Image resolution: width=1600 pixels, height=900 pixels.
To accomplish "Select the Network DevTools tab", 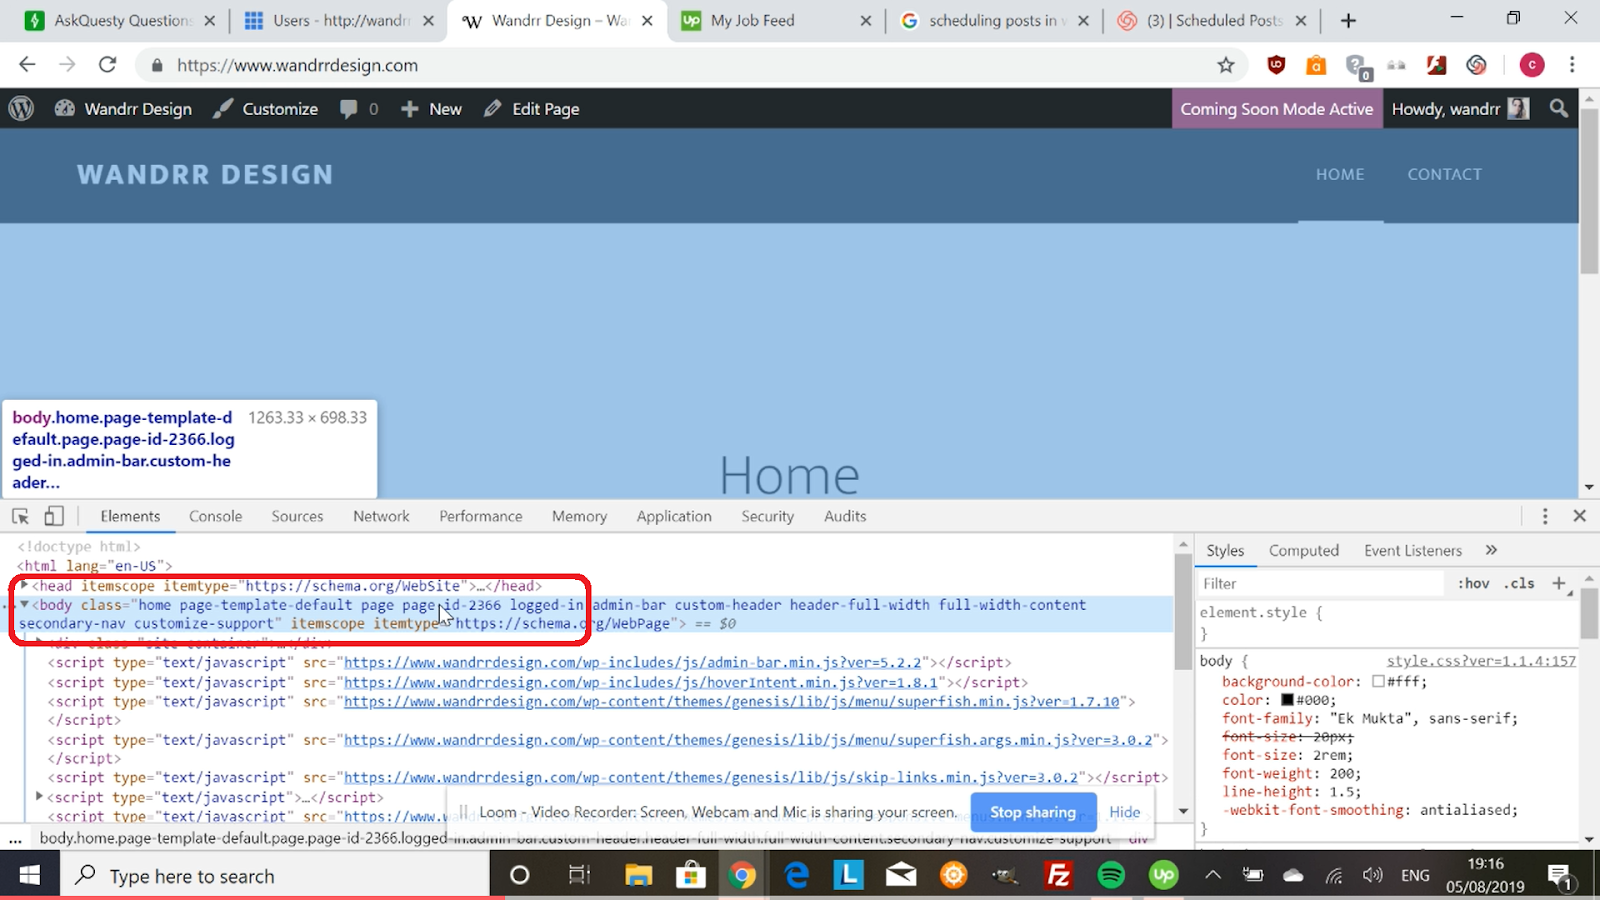I will [381, 516].
